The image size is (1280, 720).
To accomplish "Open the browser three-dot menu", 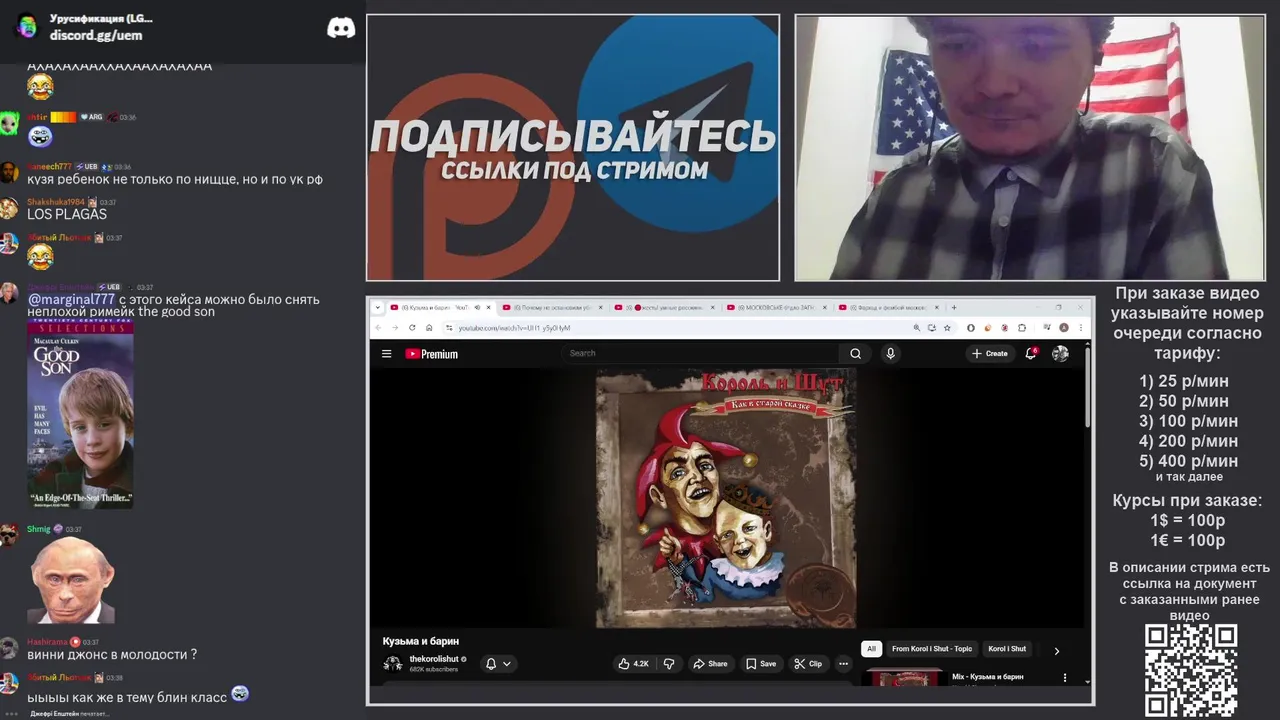I will pos(1081,328).
